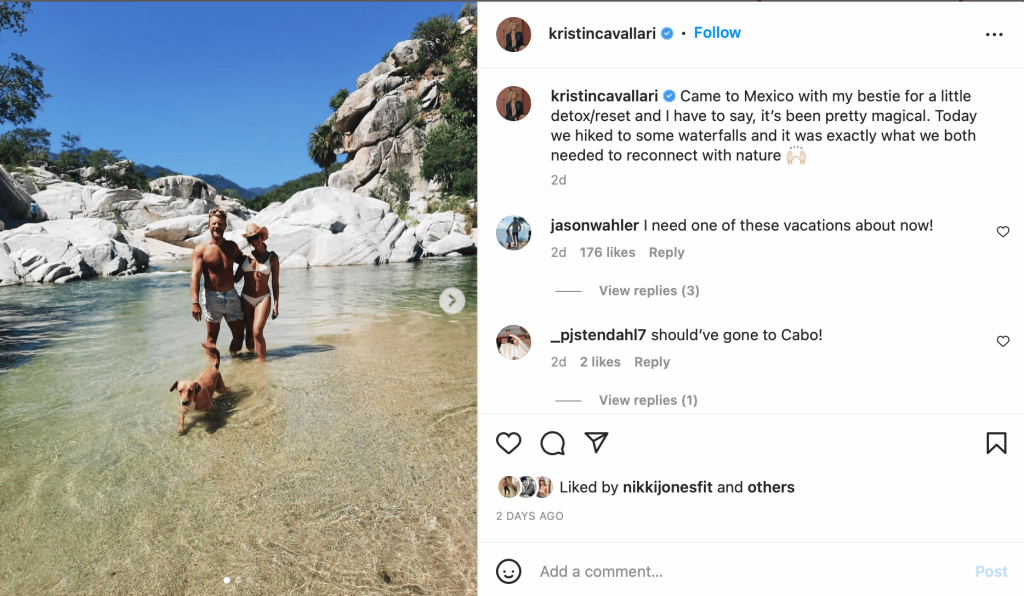
Task: Expand View replies (1) under _pjstendahl7
Action: [648, 400]
